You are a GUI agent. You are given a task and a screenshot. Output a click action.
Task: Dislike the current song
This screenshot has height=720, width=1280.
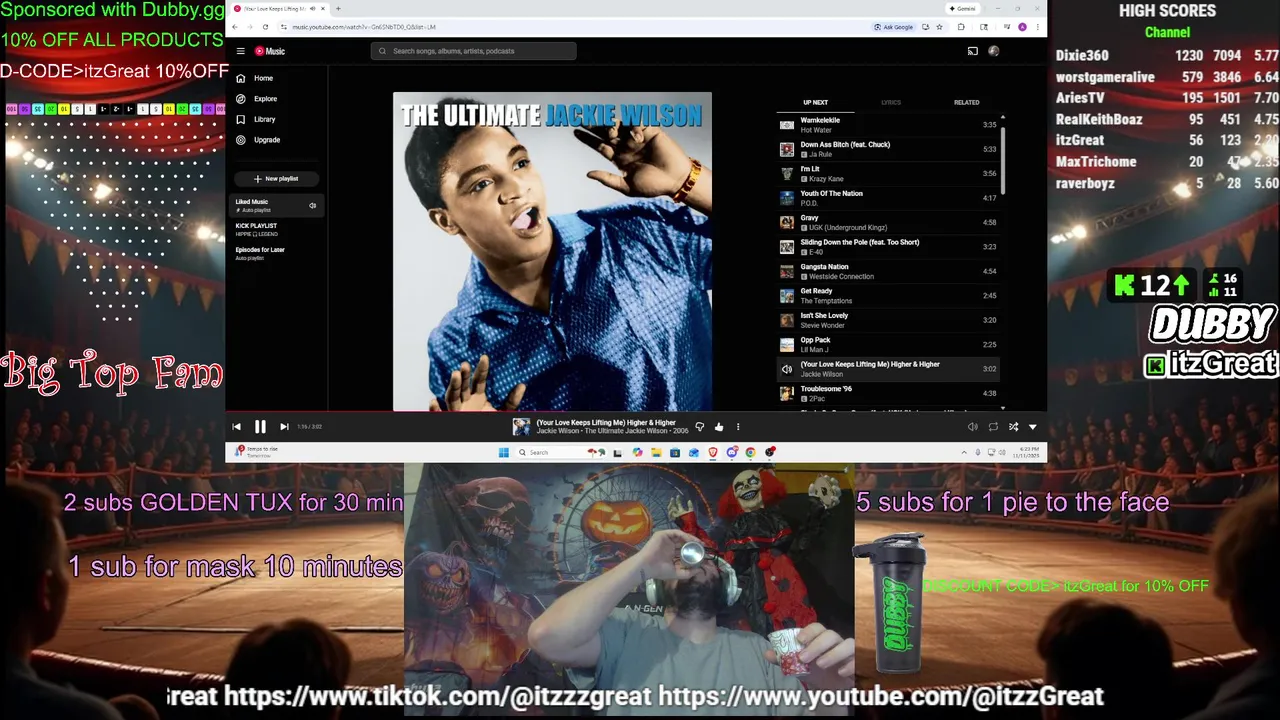click(699, 427)
